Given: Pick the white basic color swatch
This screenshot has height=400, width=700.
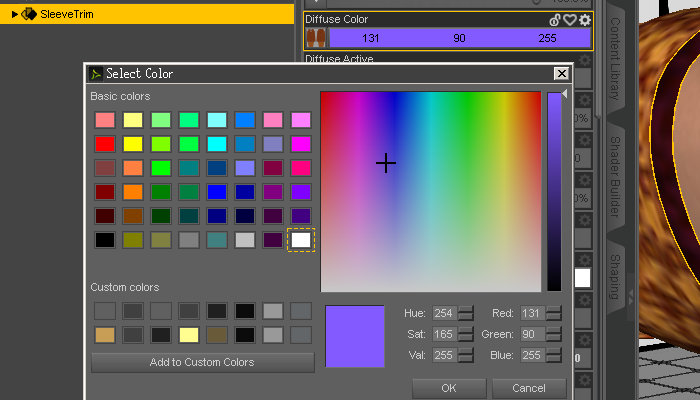Looking at the screenshot, I should pos(301,240).
